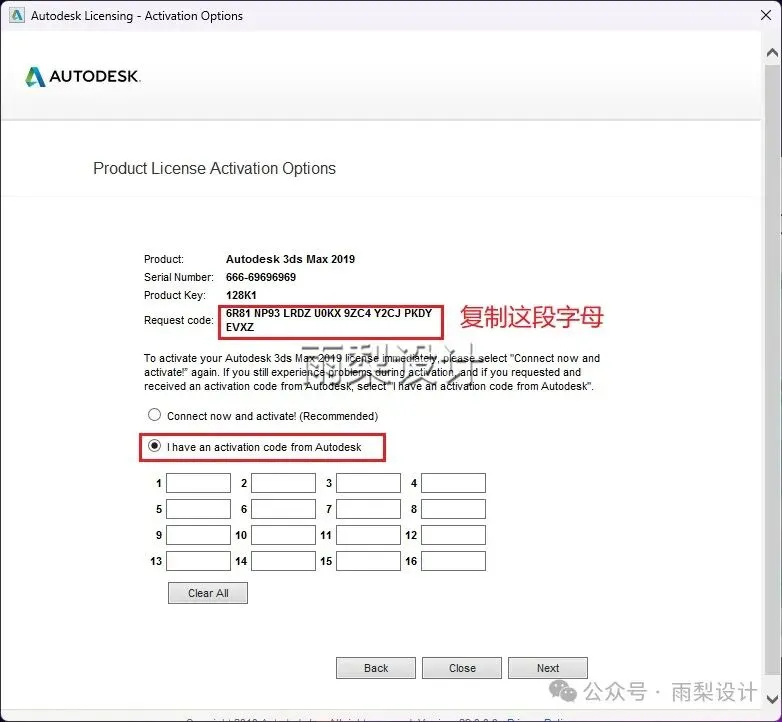Click the Clear All button
The width and height of the screenshot is (782, 722).
tap(208, 593)
